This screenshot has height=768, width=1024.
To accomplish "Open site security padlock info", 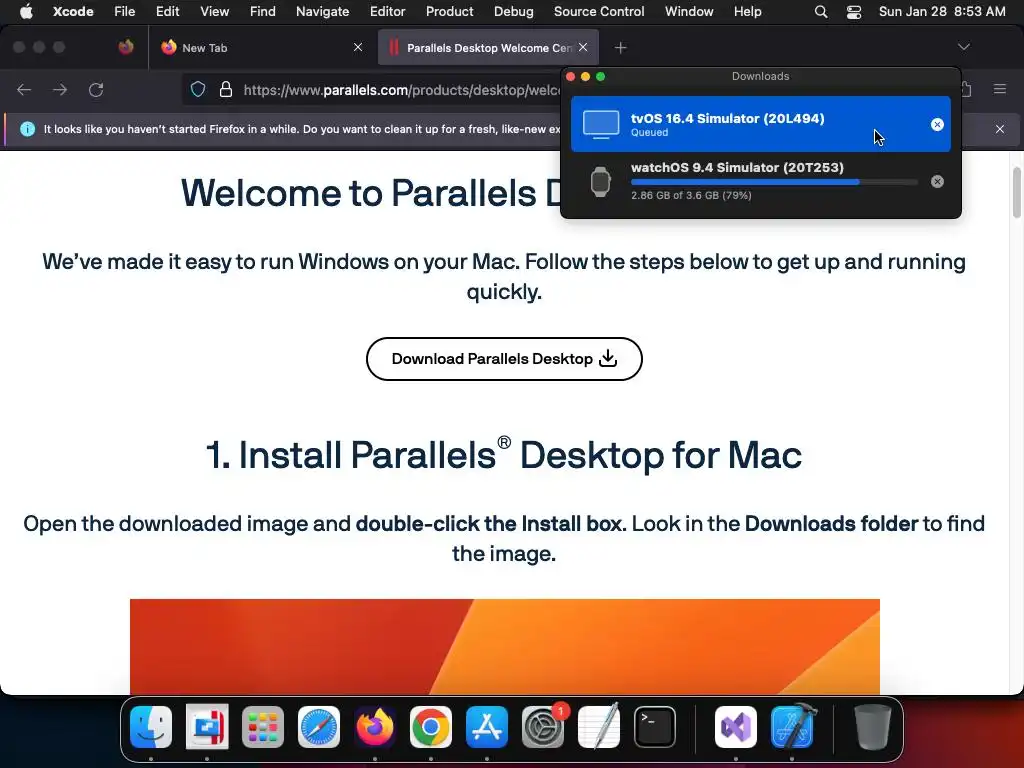I will (x=226, y=89).
